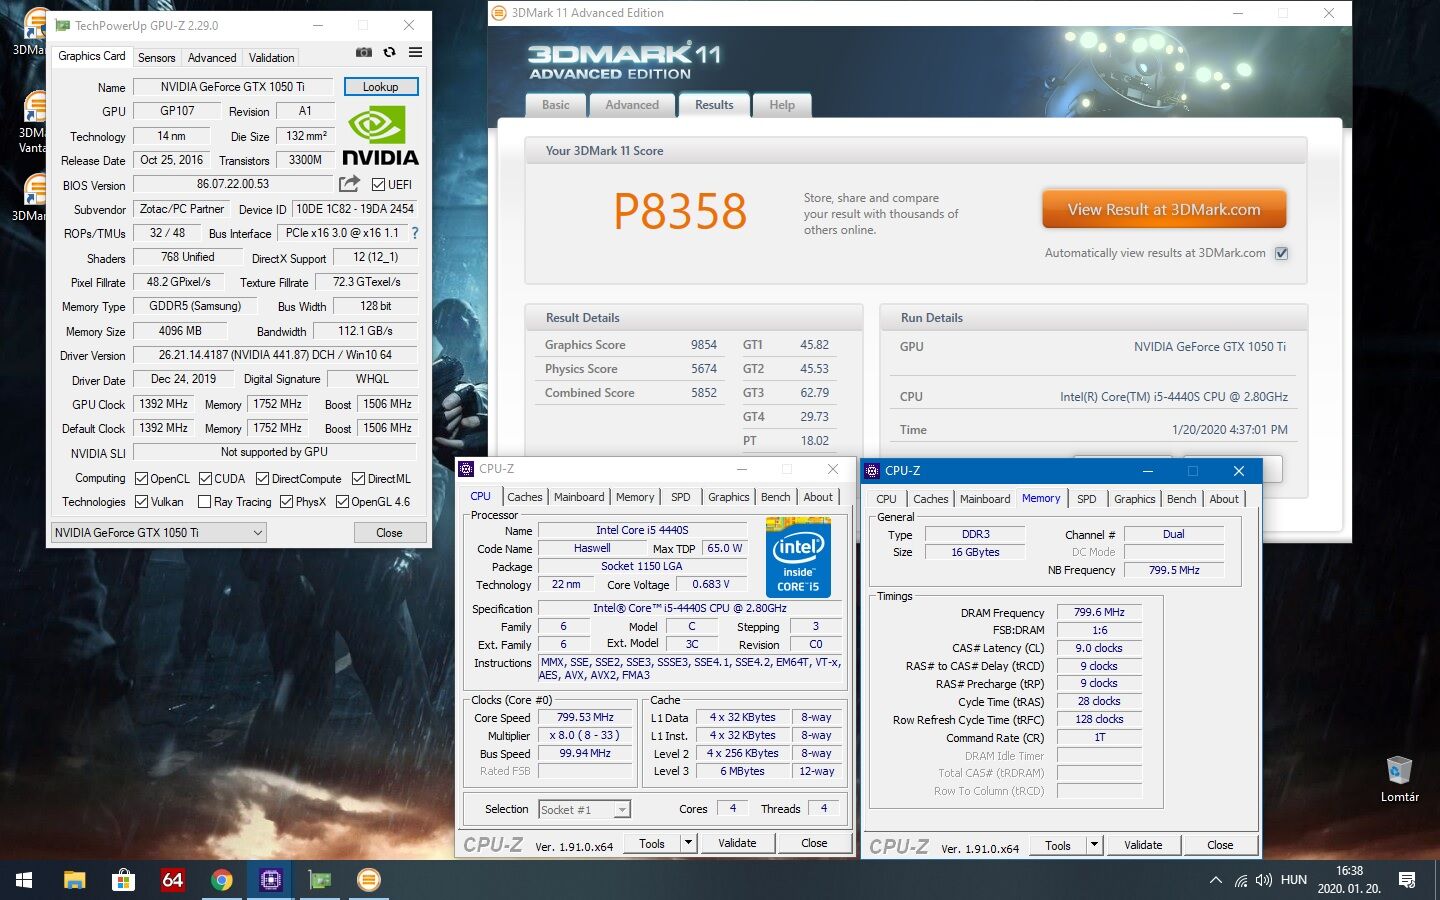Refresh GPU-Z data via refresh icon

click(x=390, y=52)
